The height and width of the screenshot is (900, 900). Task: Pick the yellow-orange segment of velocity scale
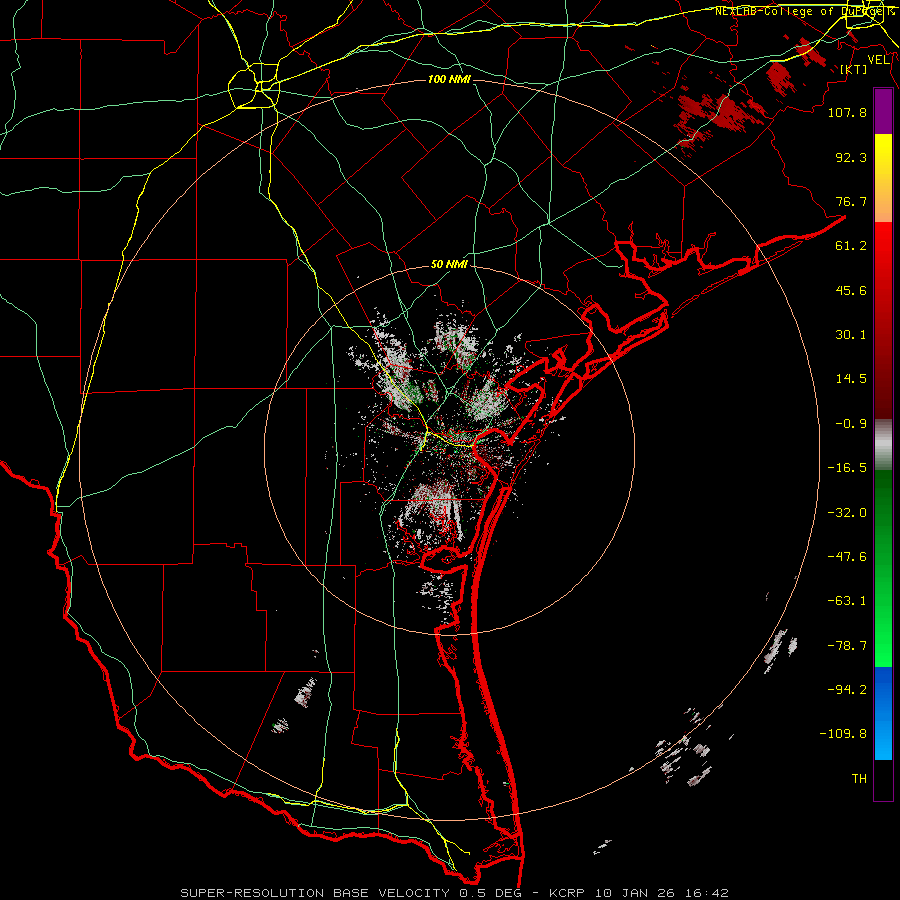(883, 178)
